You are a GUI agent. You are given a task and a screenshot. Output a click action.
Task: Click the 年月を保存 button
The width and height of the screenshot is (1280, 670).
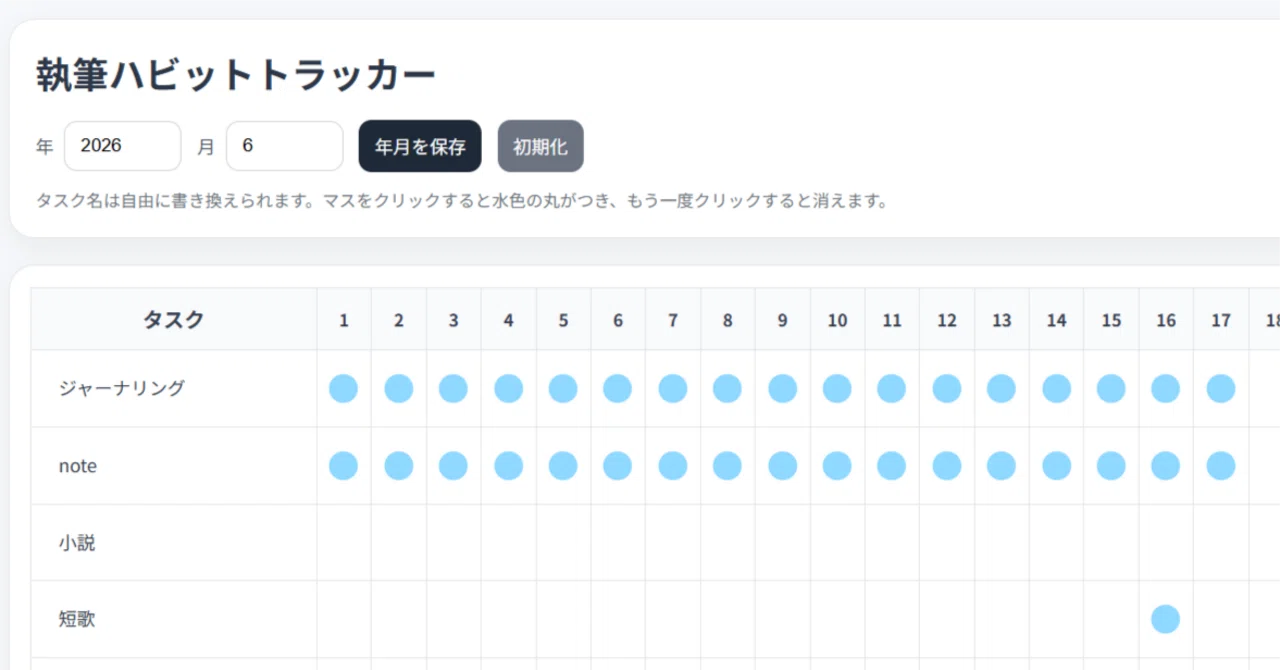420,146
